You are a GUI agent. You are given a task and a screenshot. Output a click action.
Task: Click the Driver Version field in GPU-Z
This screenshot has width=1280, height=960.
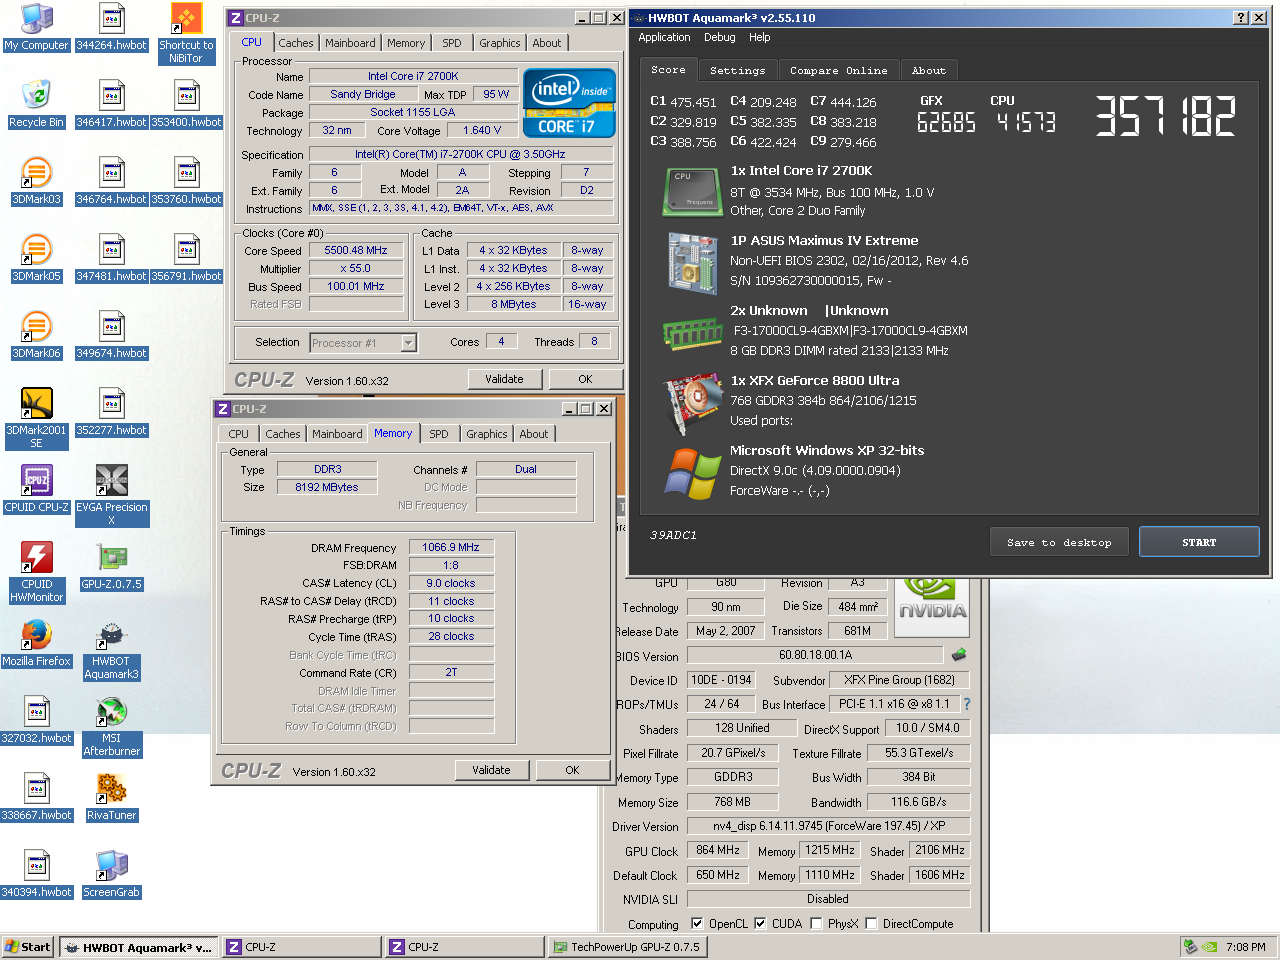(828, 826)
